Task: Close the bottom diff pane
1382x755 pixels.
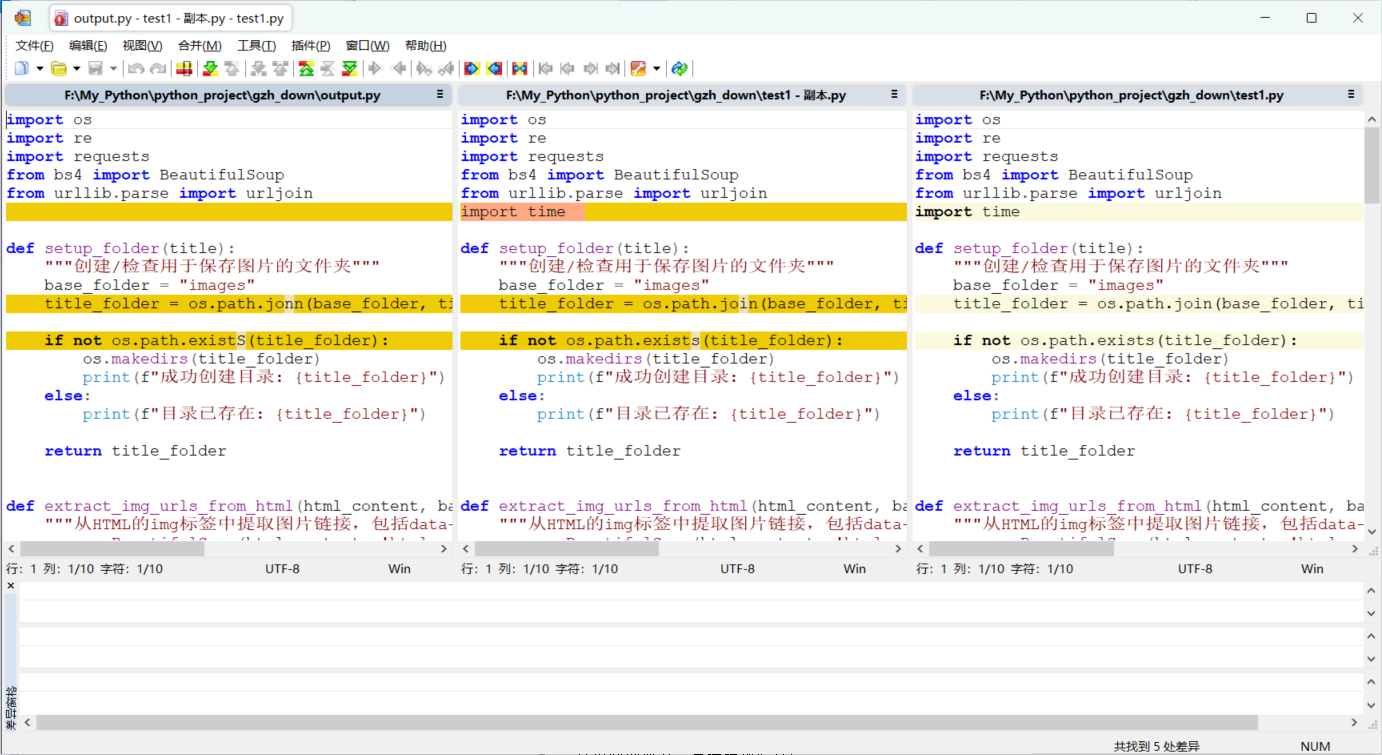Action: point(11,586)
